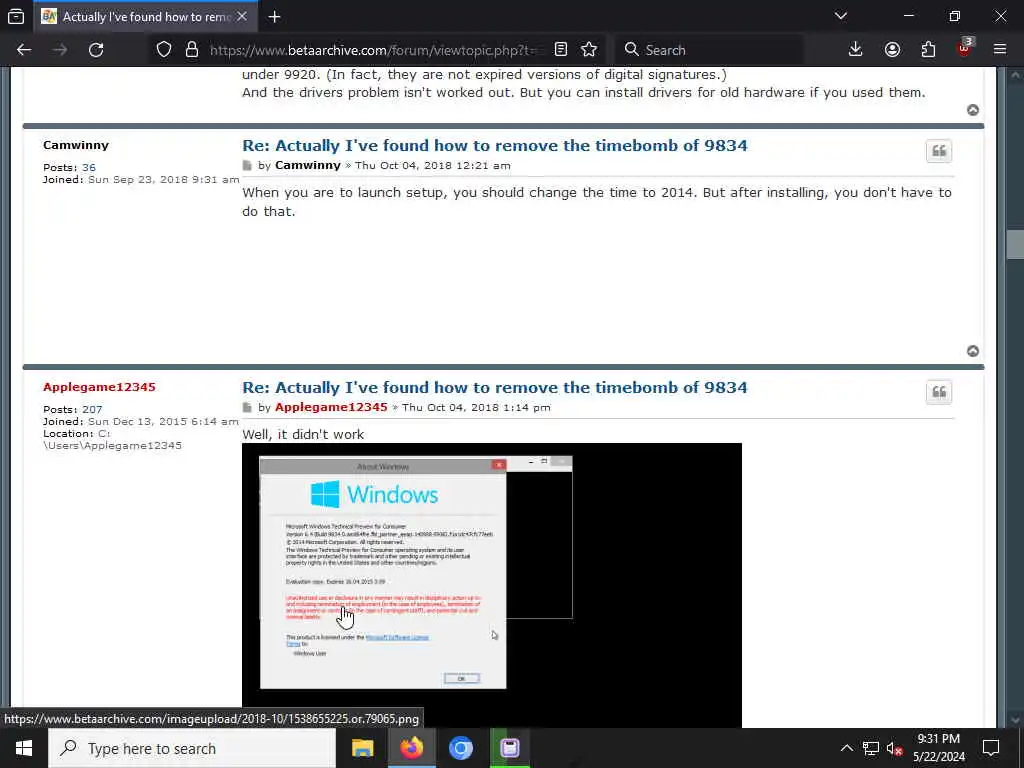Jump to top from Camwinny post's arrow icon
1024x768 pixels.
point(973,351)
